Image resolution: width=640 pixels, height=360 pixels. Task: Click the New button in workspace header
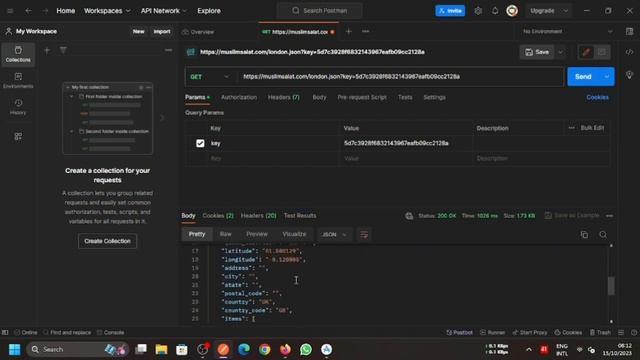tap(138, 31)
